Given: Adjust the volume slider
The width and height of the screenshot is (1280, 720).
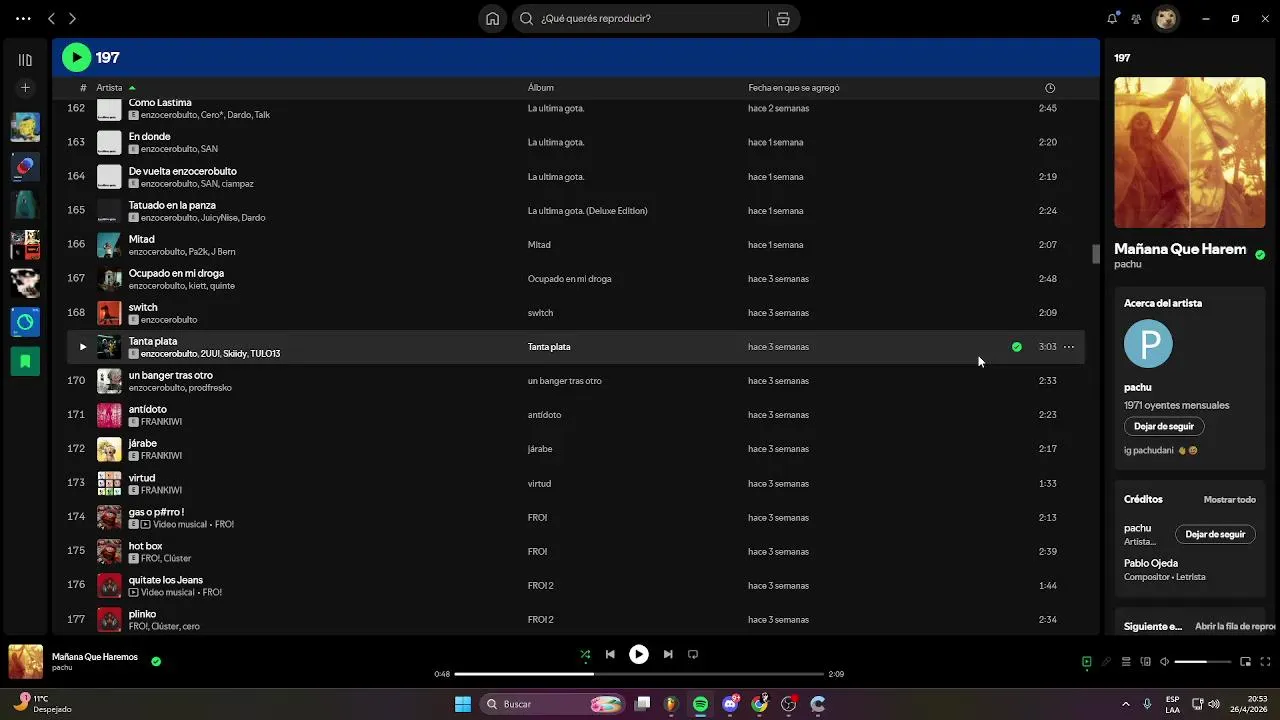Looking at the screenshot, I should pyautogui.click(x=1203, y=661).
